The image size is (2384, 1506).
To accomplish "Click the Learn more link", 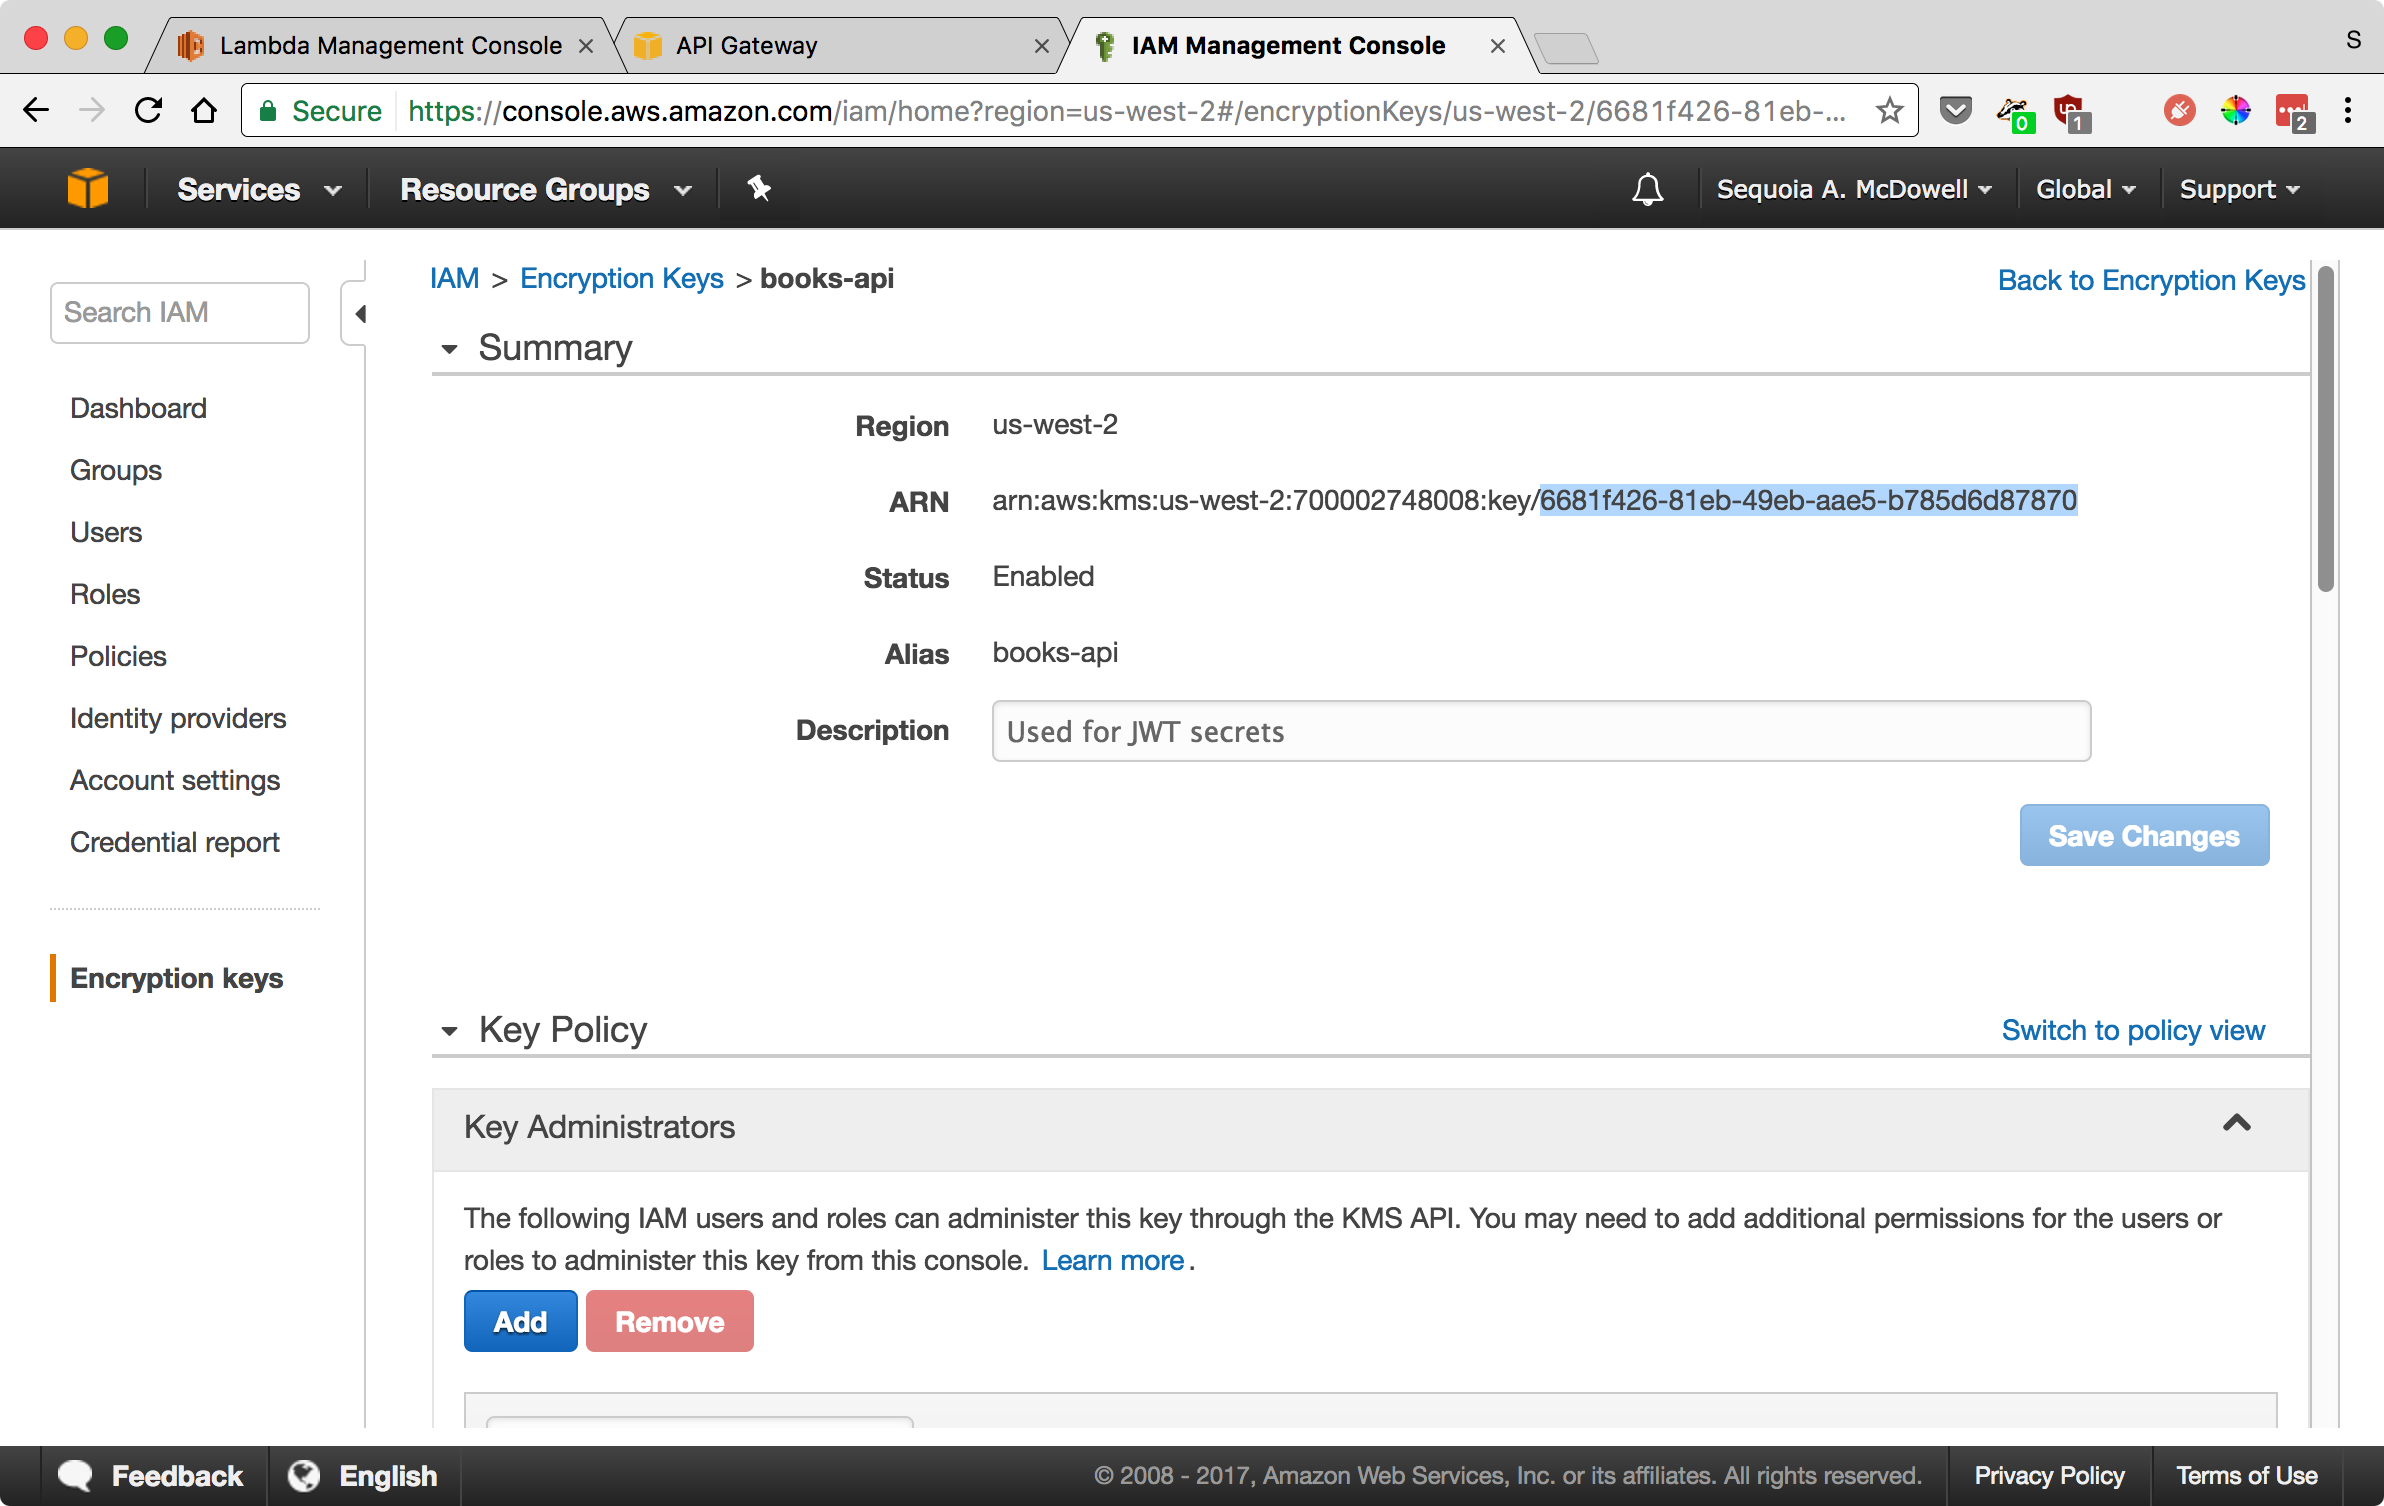I will (1112, 1260).
